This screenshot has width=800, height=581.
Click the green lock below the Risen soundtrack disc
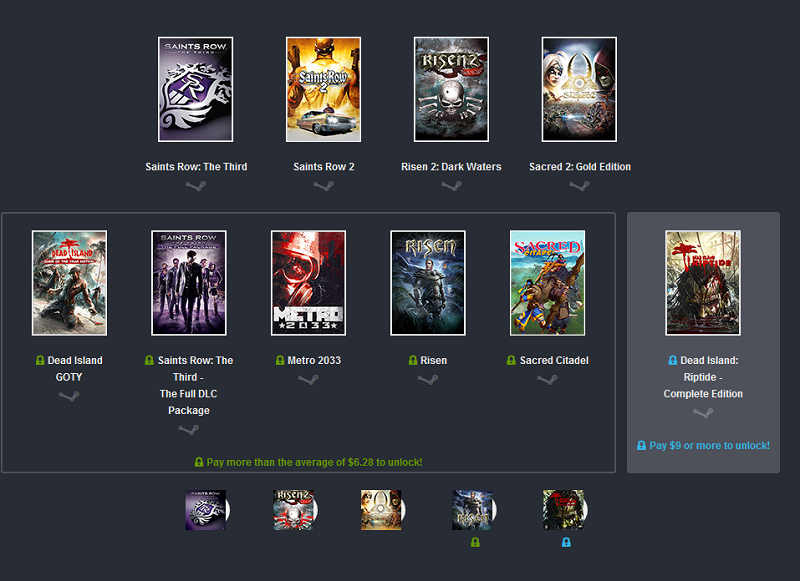475,542
